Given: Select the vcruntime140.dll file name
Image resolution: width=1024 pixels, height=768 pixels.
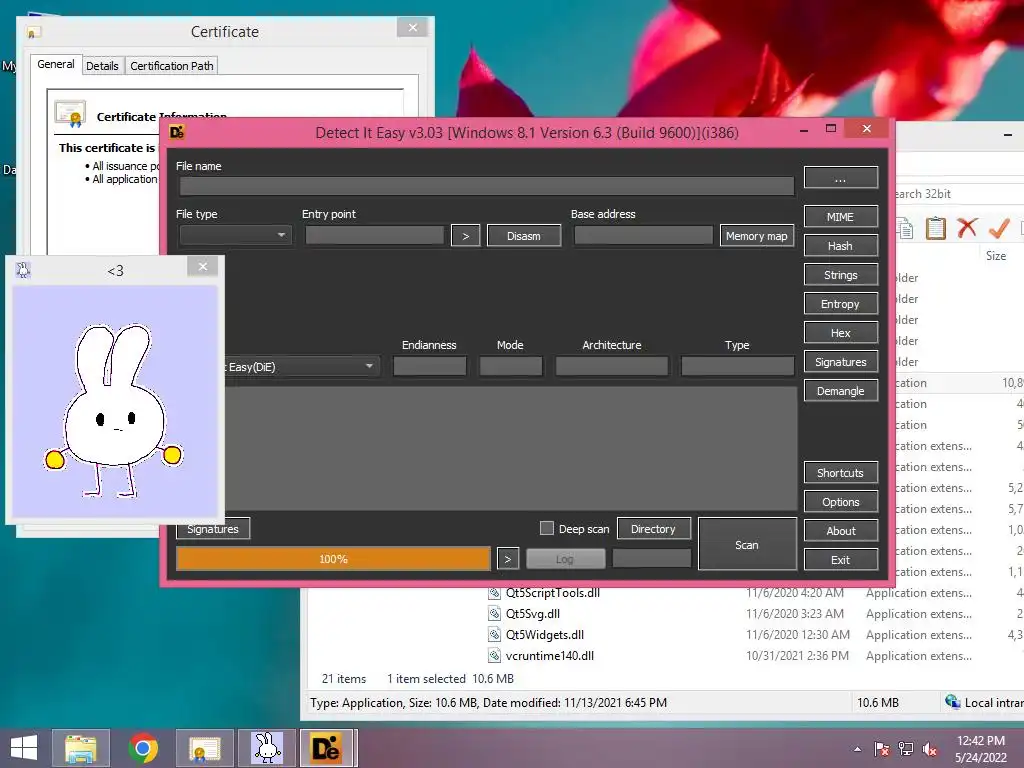Looking at the screenshot, I should 550,656.
